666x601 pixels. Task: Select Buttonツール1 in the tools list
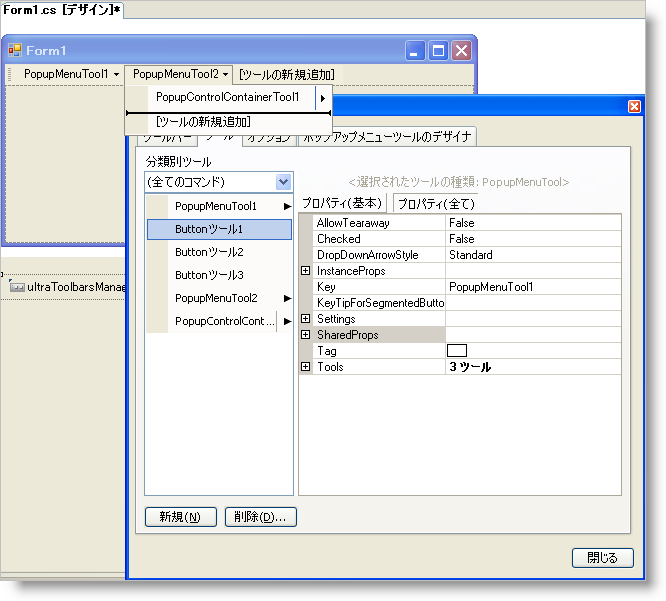(x=219, y=229)
